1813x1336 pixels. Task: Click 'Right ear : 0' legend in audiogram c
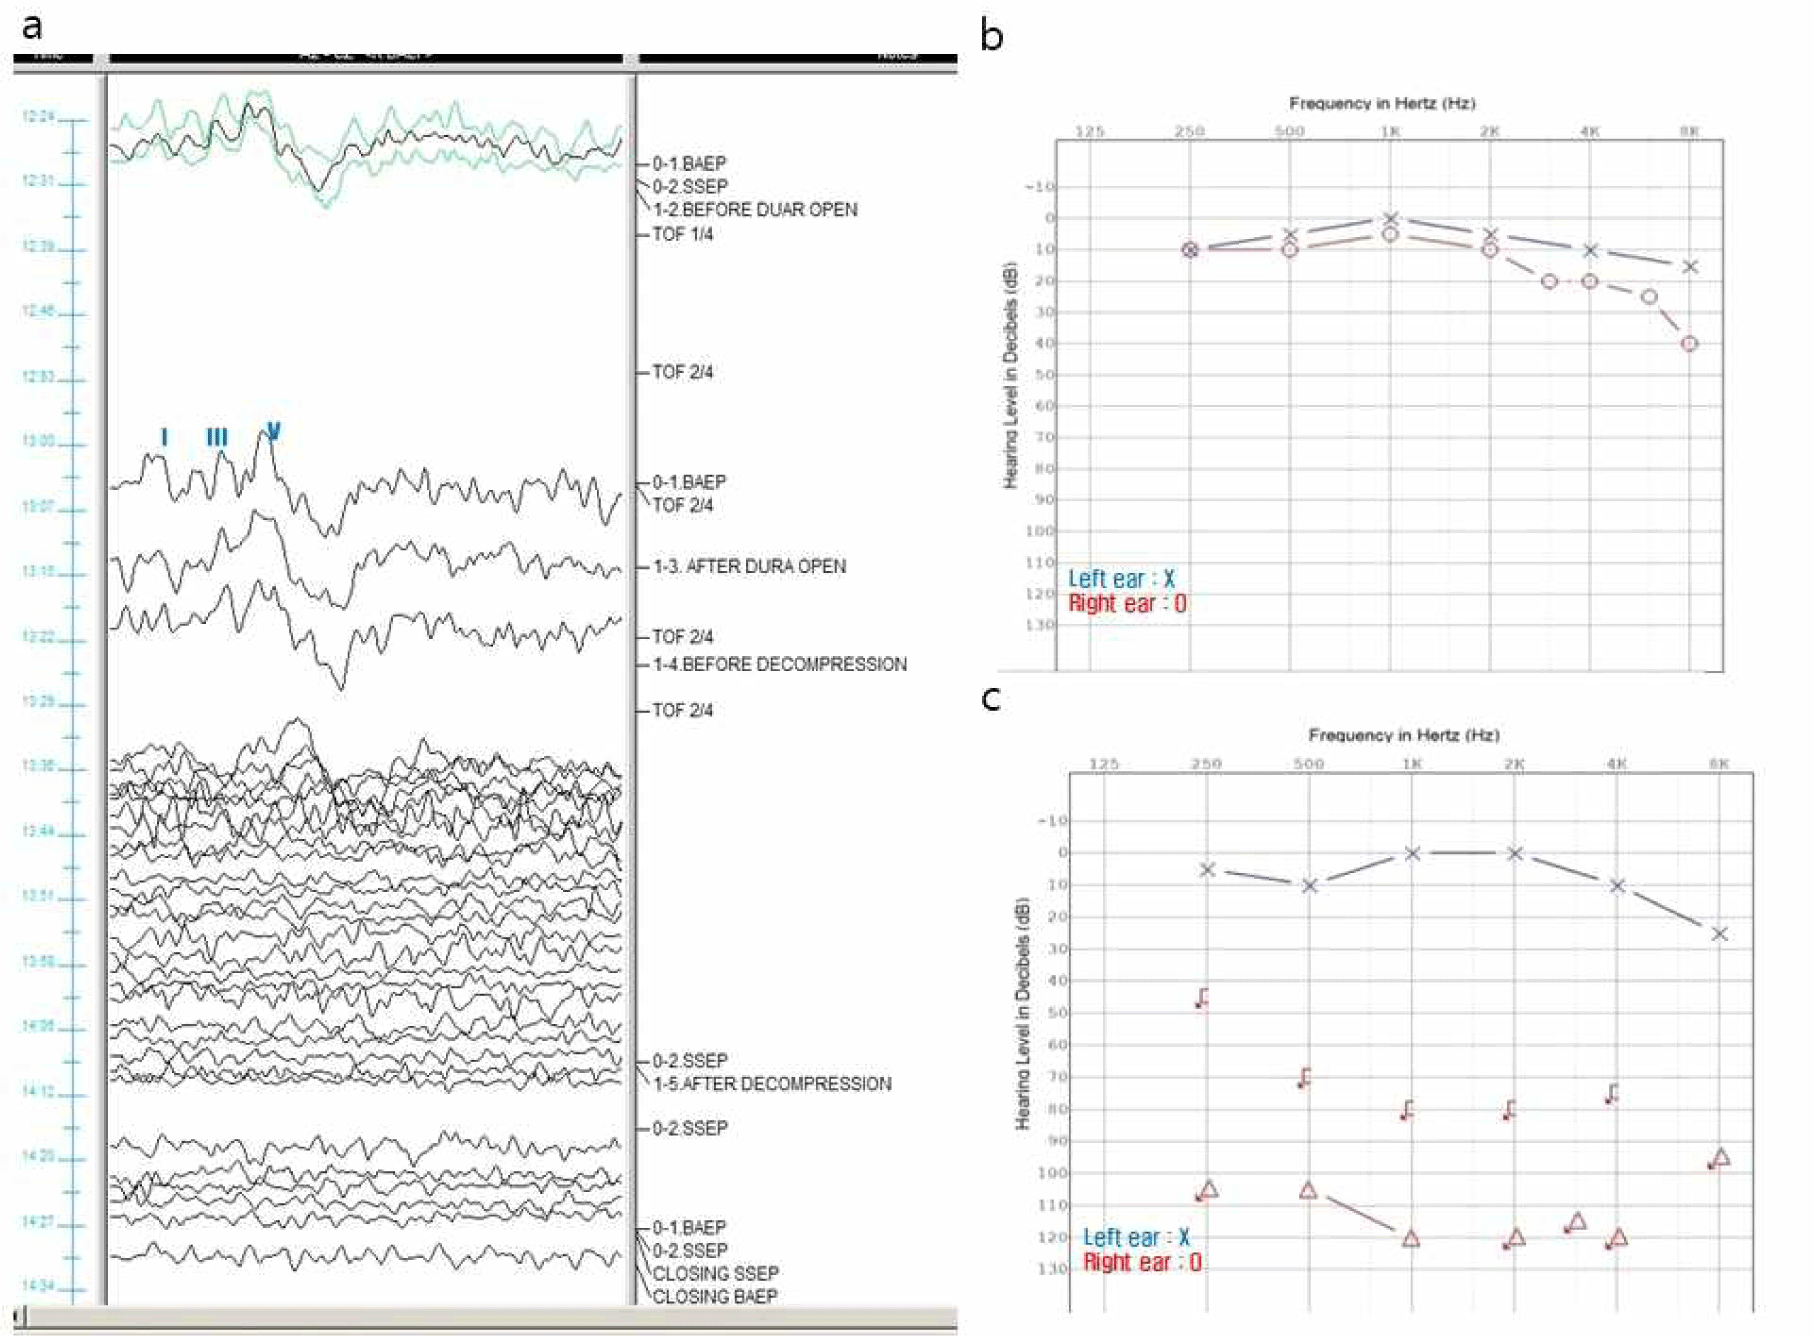point(1142,1263)
